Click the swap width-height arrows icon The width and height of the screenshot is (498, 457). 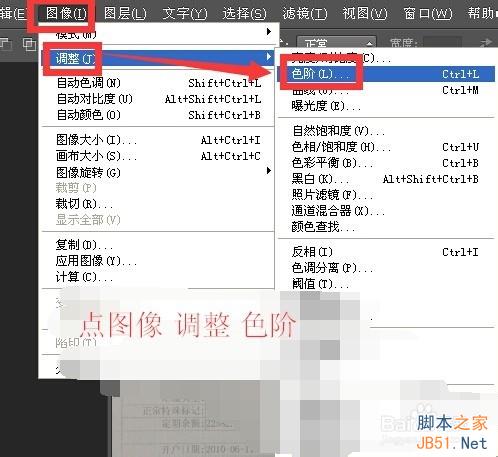486,42
